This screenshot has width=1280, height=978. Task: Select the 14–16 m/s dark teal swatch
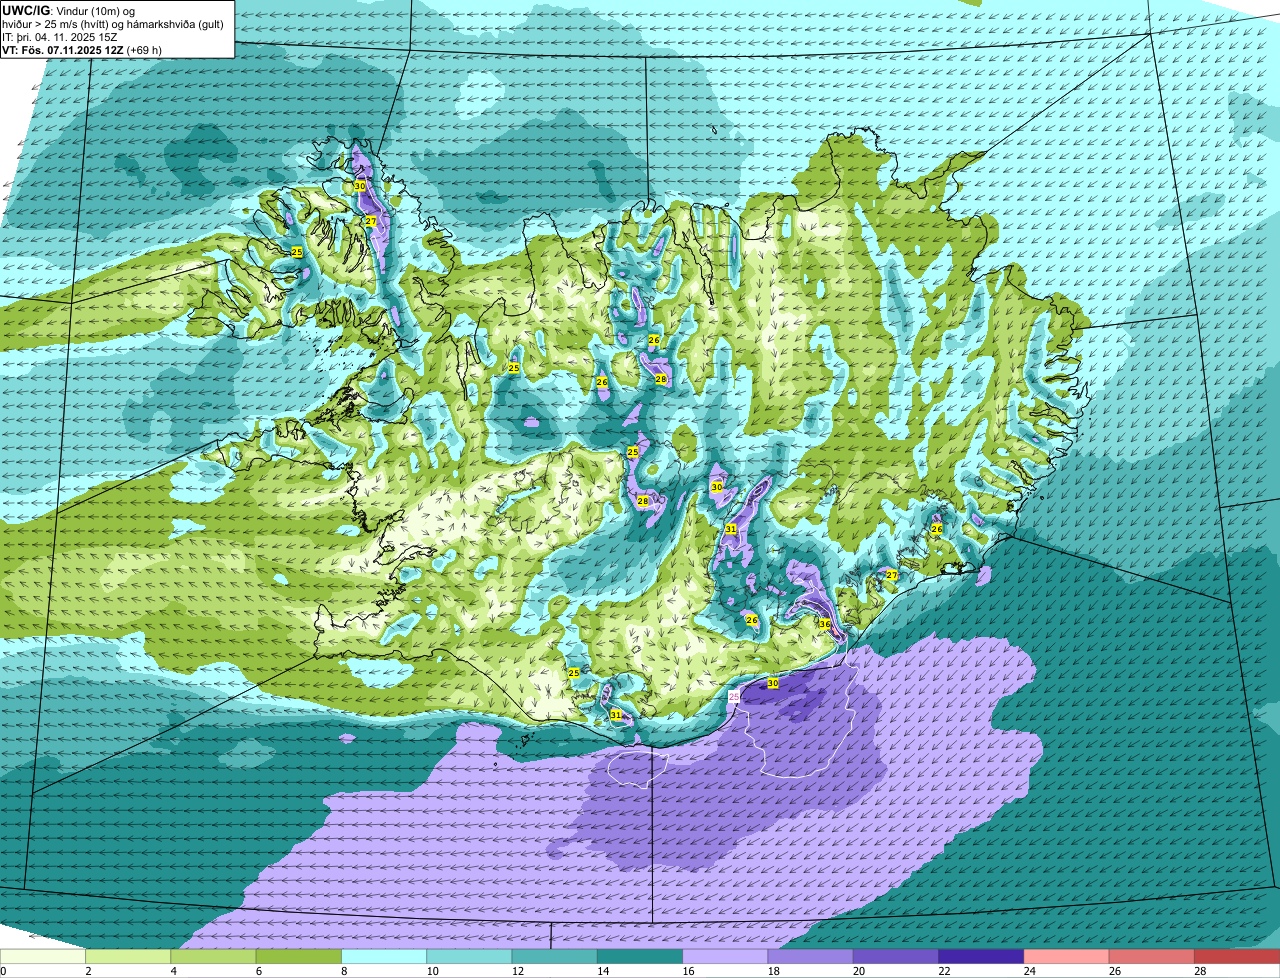[640, 956]
